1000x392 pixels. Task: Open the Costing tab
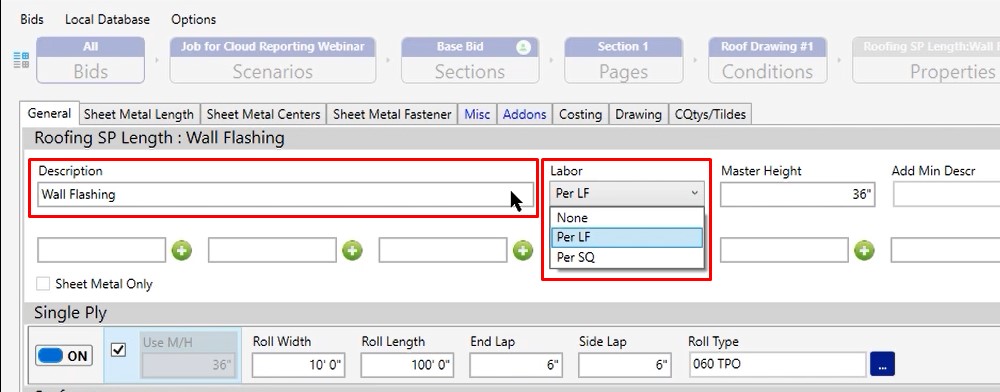pyautogui.click(x=580, y=114)
